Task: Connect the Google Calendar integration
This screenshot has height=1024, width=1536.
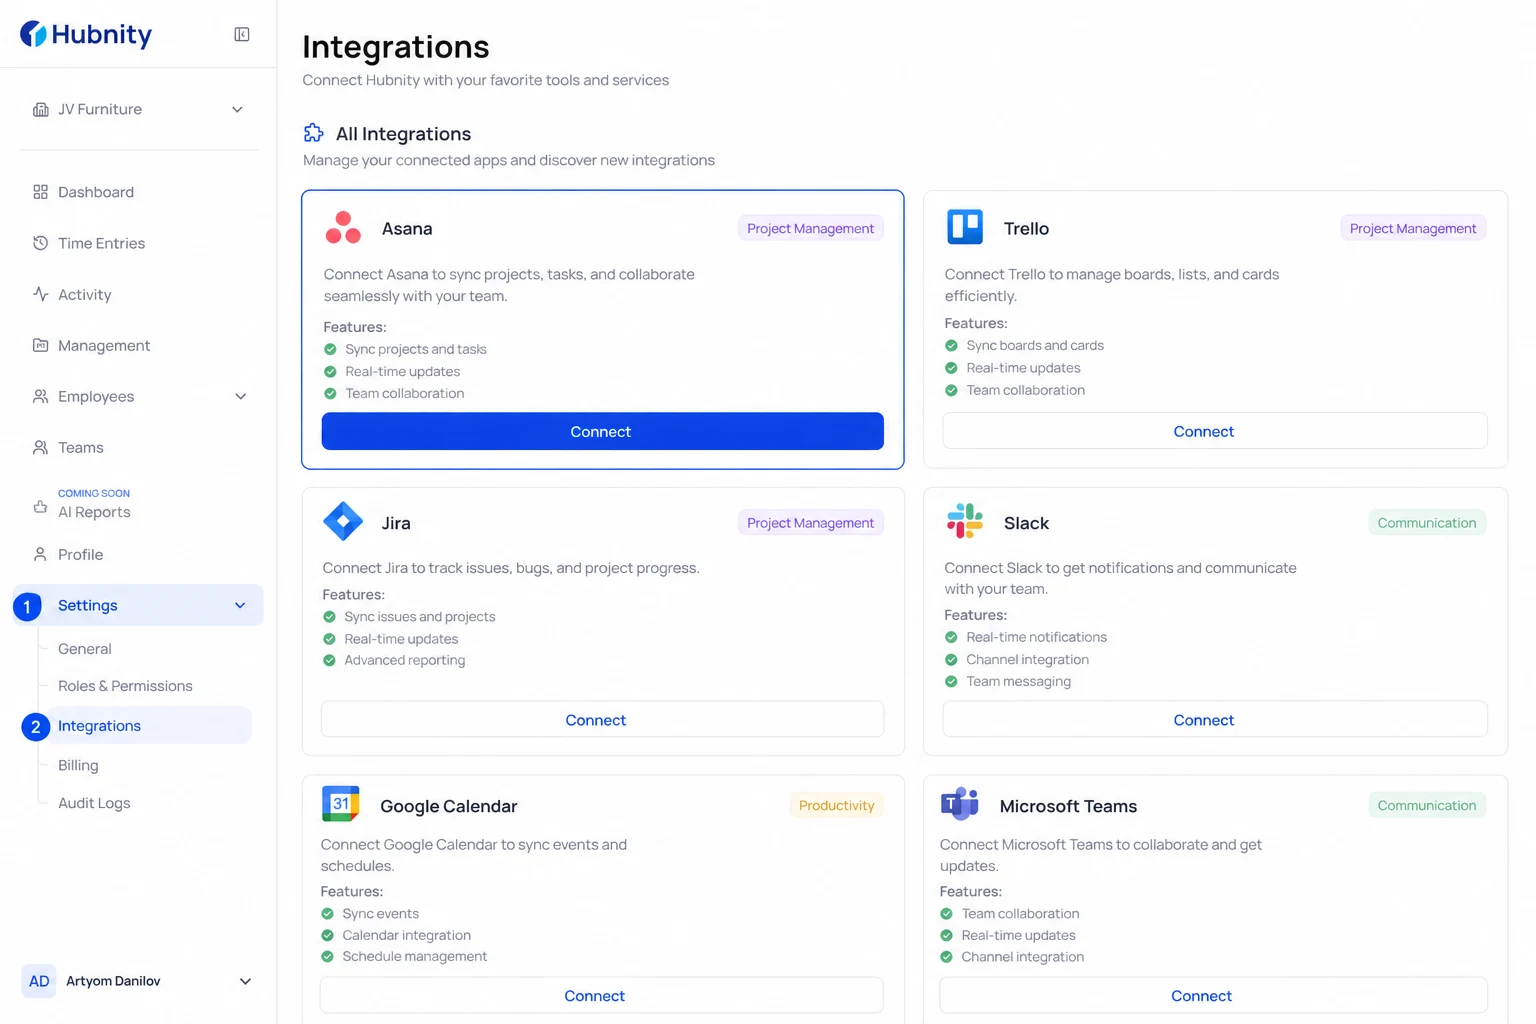Action: (601, 995)
